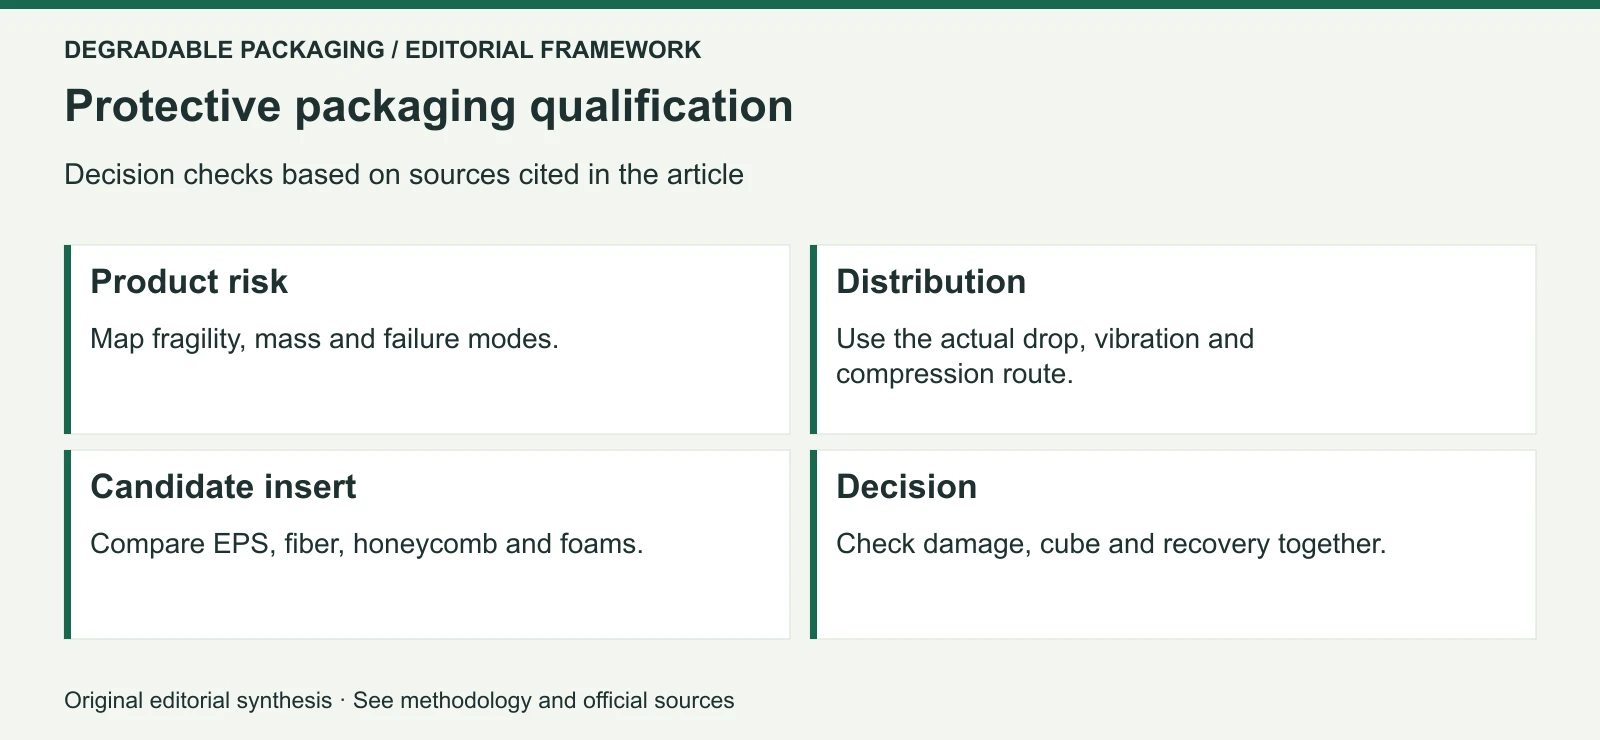
Task: Select the 'DEGRADABLE PACKAGING / EDITORIAL FRAMEWORK' header text
Action: click(383, 50)
